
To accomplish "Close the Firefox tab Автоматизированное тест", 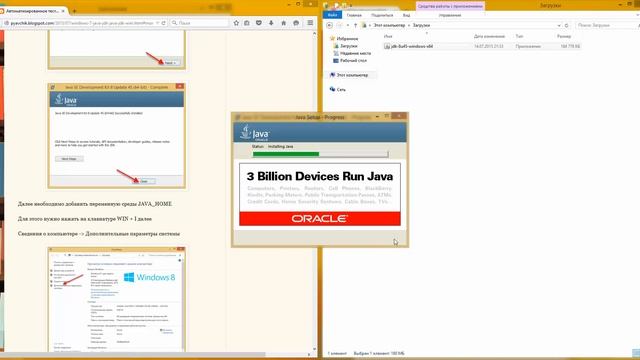I will (x=63, y=11).
